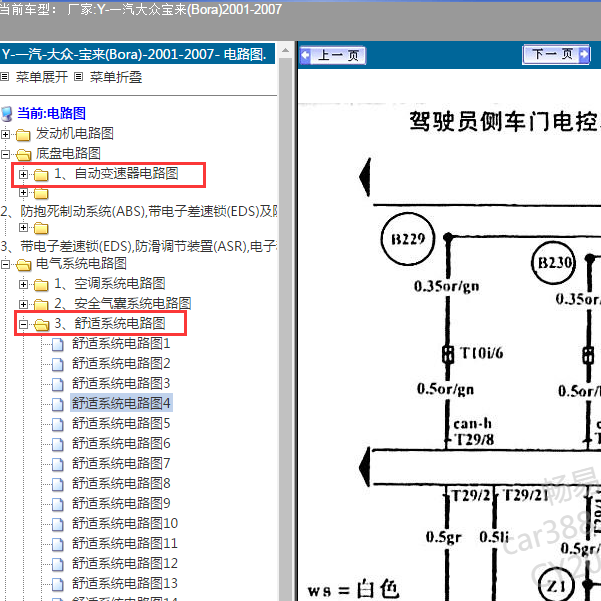Open 舒适系统电路图5 page
The image size is (601, 601).
121,424
